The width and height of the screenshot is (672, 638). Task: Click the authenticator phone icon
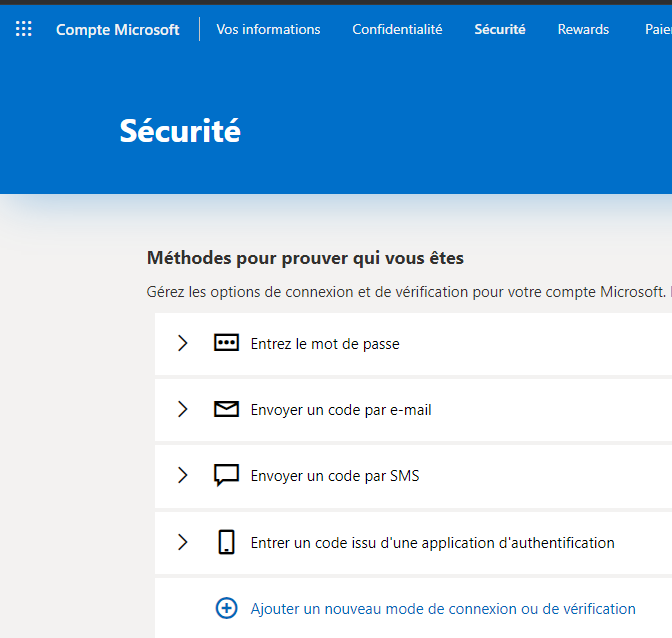(227, 542)
